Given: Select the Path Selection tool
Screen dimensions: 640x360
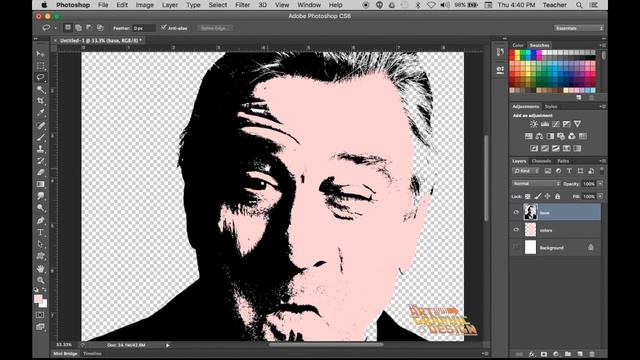Looking at the screenshot, I should pyautogui.click(x=40, y=244).
